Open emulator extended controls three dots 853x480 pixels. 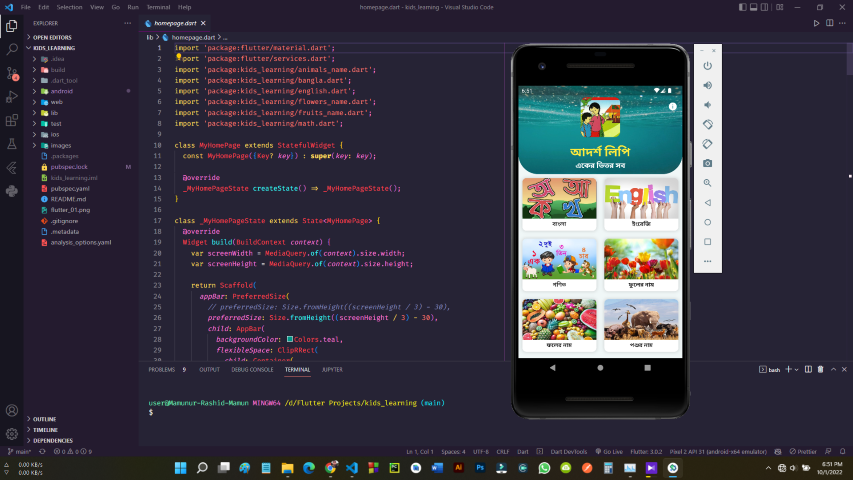(707, 261)
